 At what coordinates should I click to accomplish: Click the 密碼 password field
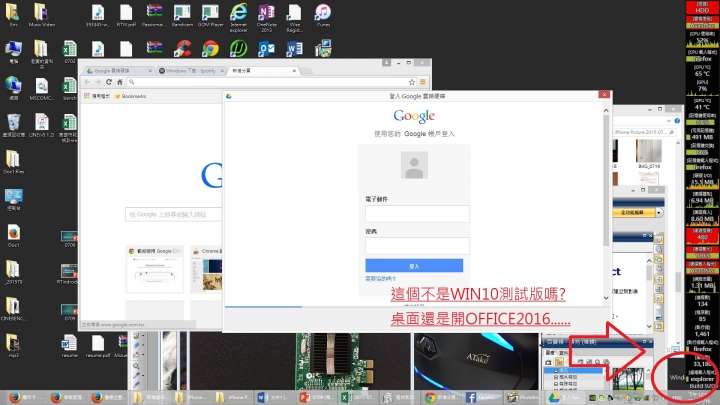(417, 246)
